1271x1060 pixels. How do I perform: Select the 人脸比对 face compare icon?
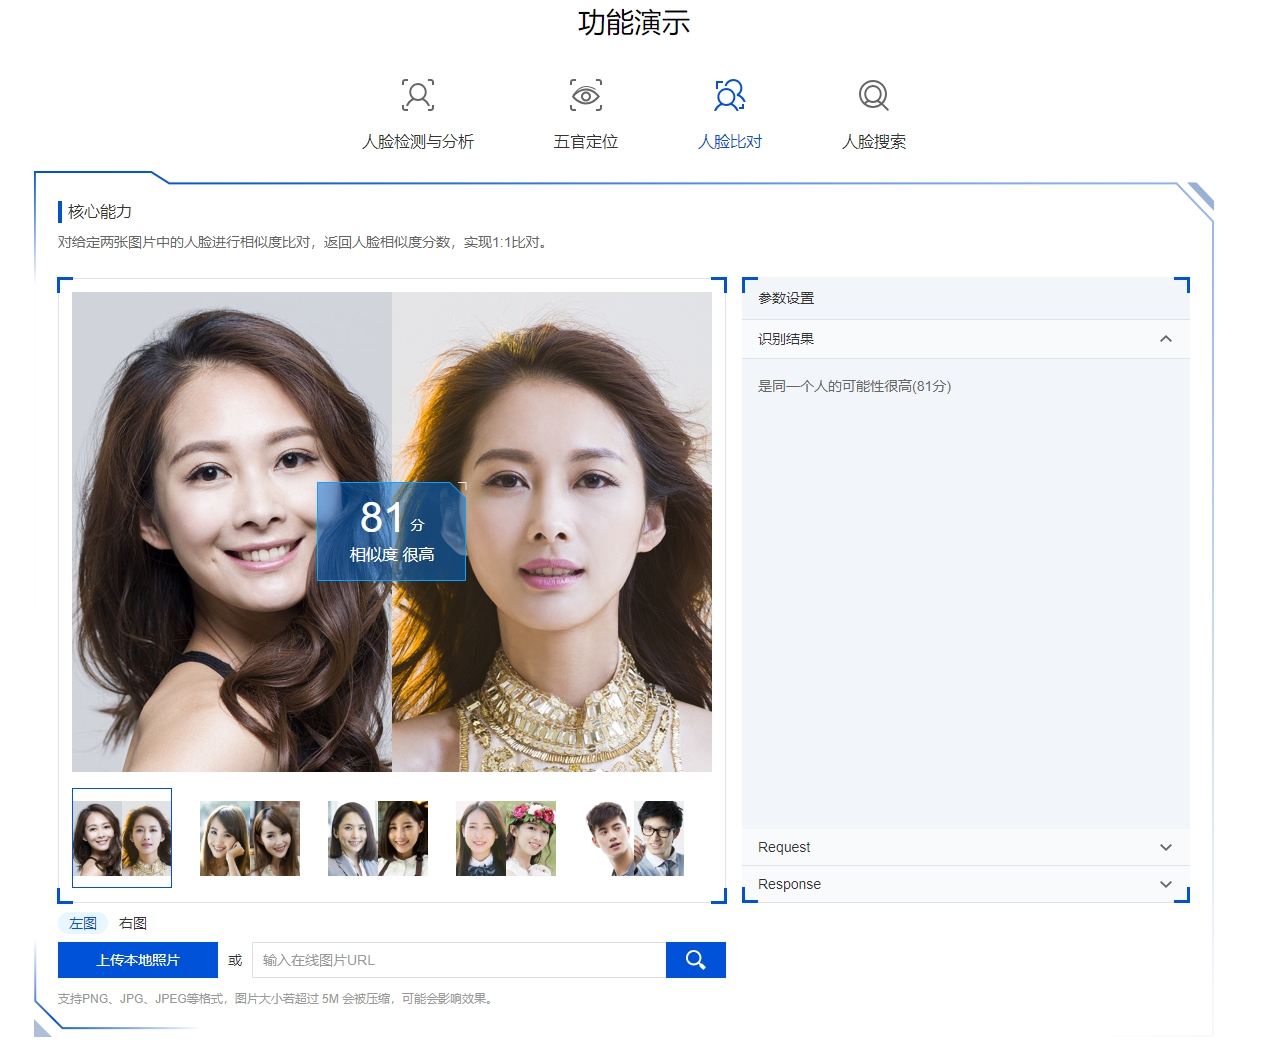730,95
